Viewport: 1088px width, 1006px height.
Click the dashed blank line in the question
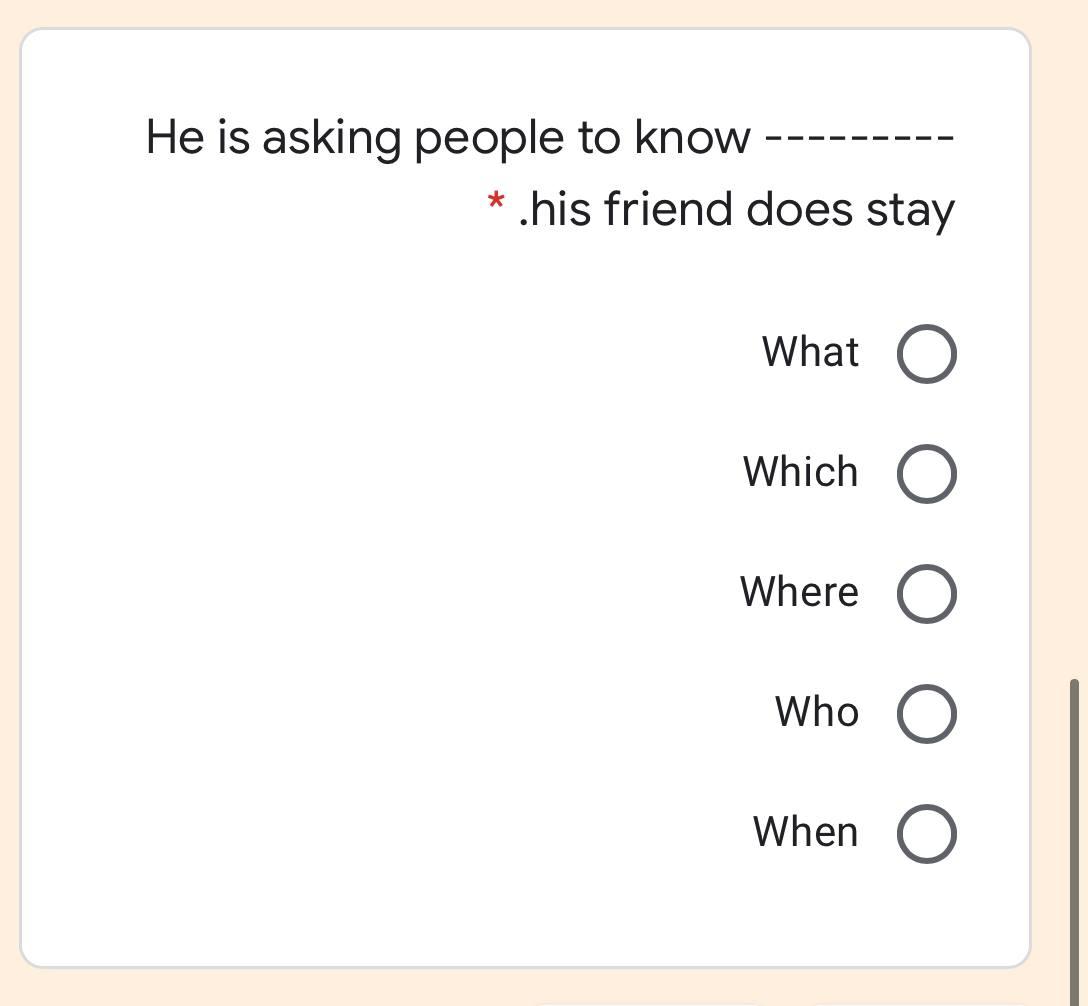click(x=860, y=135)
